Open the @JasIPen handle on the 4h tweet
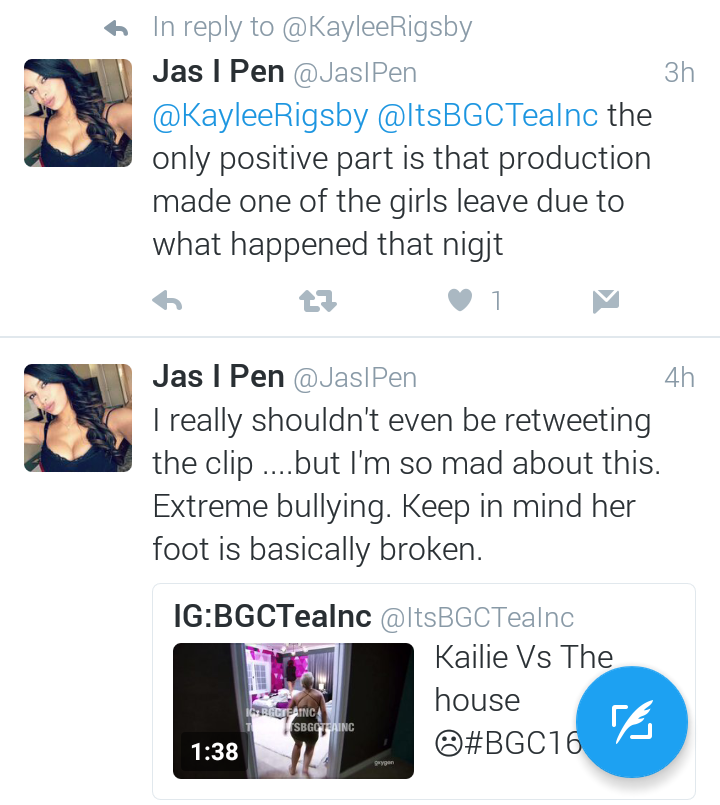 [x=355, y=378]
